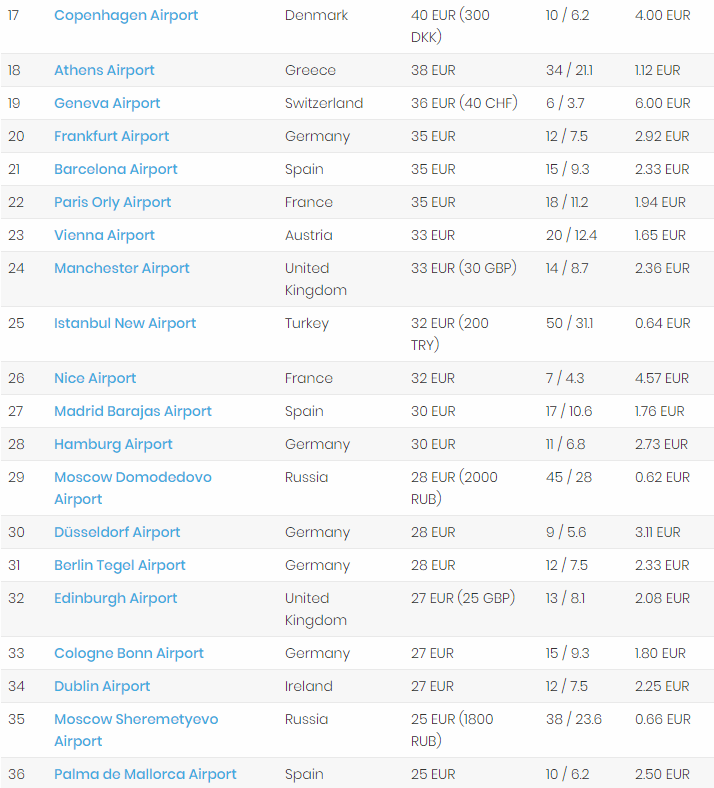714x788 pixels.
Task: Open the Manchester Airport link
Action: pyautogui.click(x=121, y=268)
